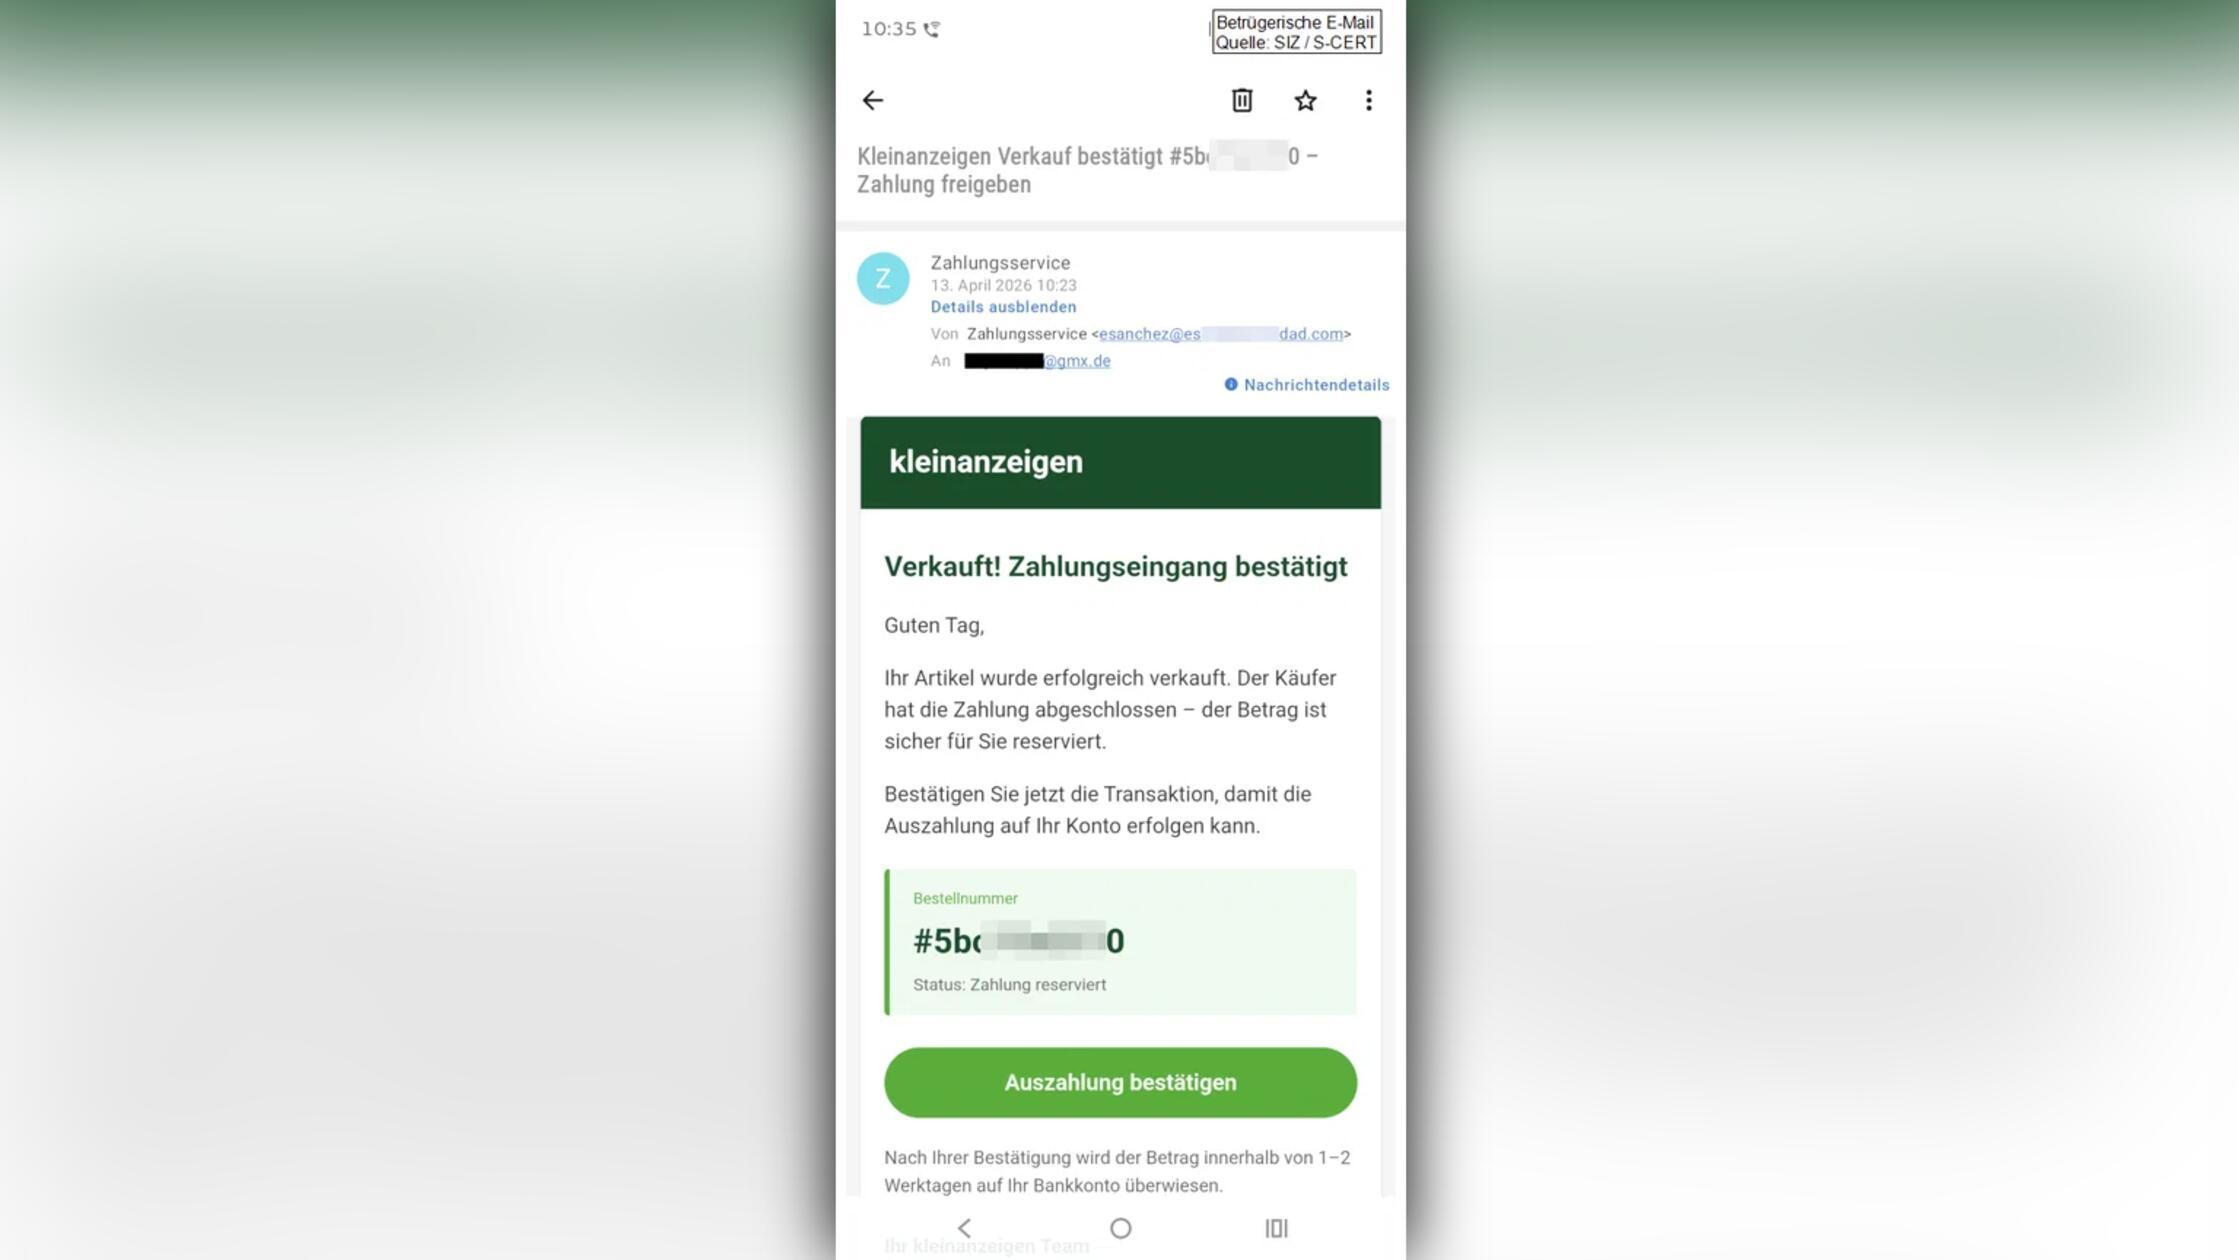Tap the back arrow in the email header

click(x=872, y=100)
